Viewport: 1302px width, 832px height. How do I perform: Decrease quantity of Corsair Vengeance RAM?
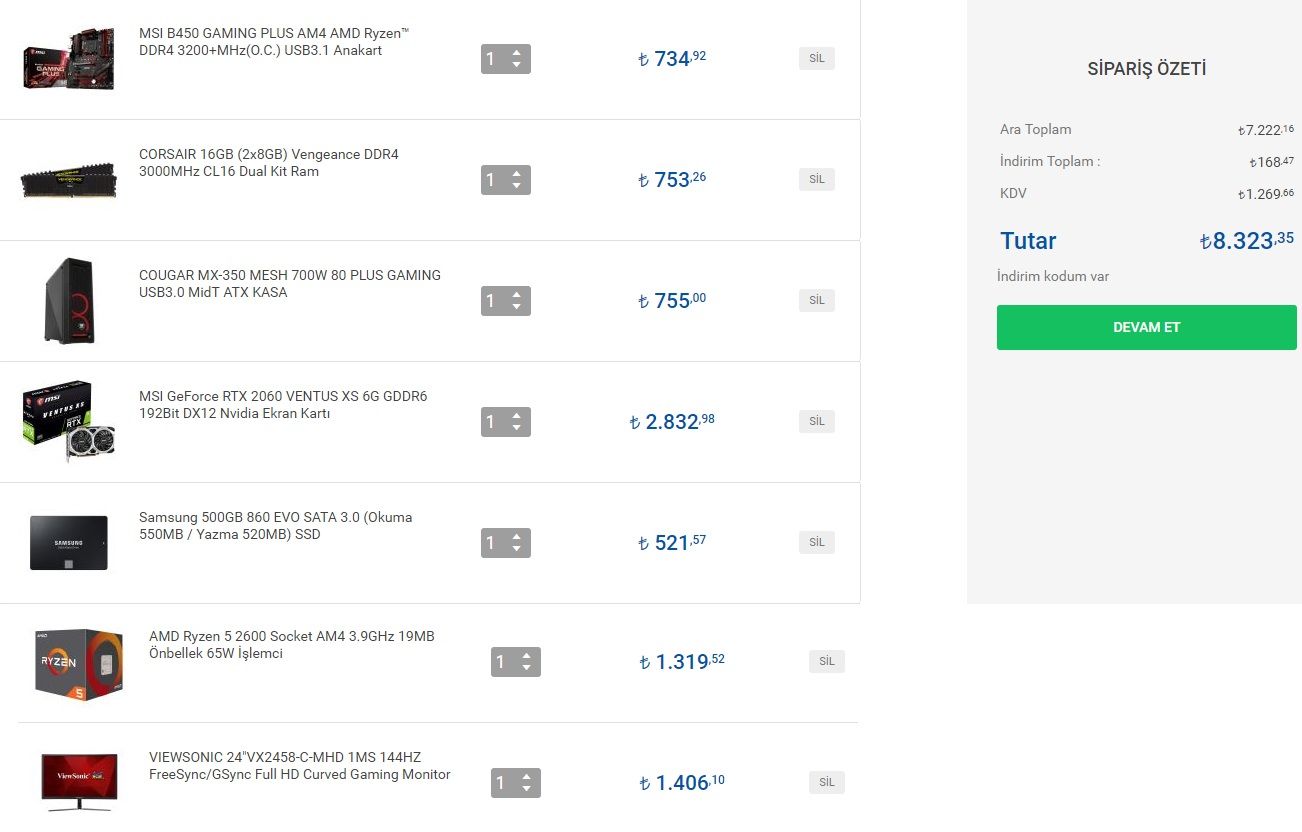[516, 187]
